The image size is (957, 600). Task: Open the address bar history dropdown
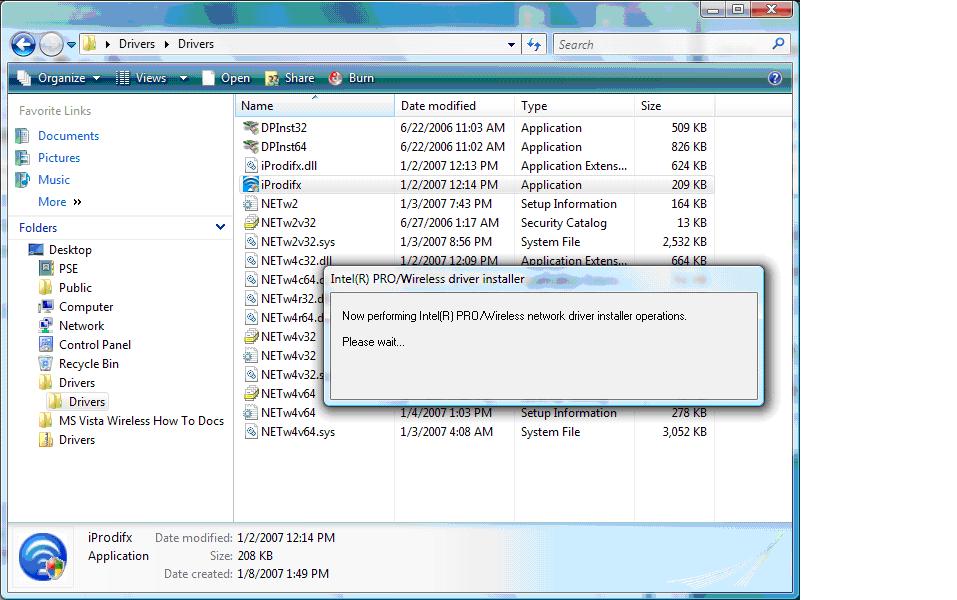[511, 45]
